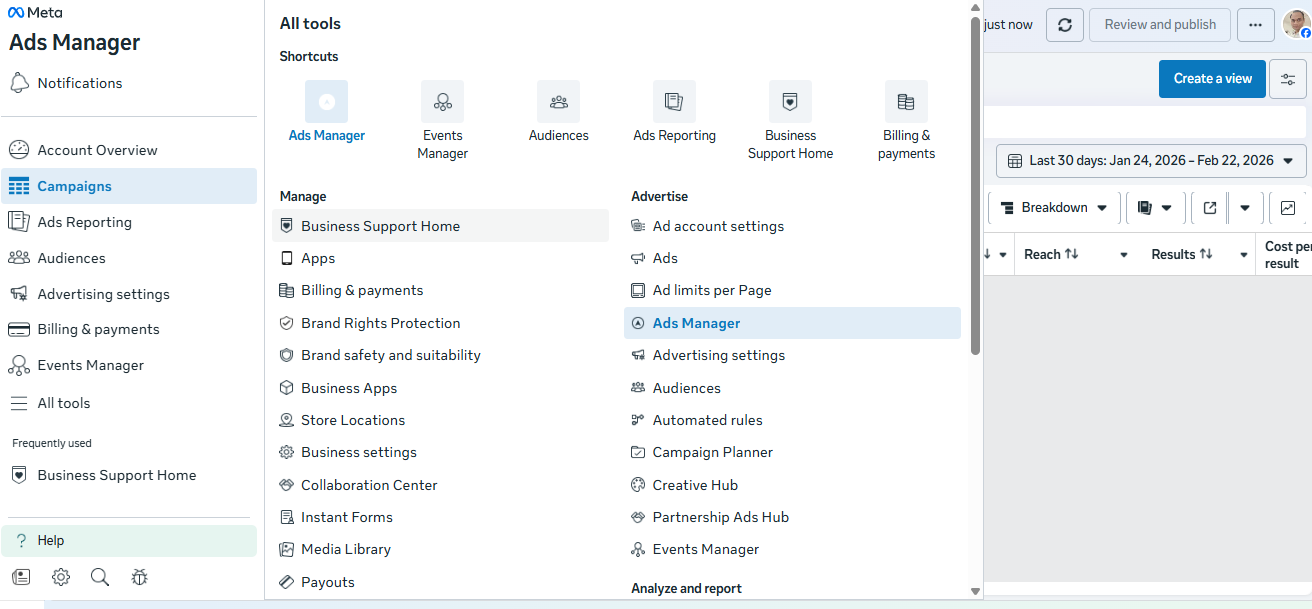Select the Audiences icon in Shortcuts

click(x=558, y=102)
